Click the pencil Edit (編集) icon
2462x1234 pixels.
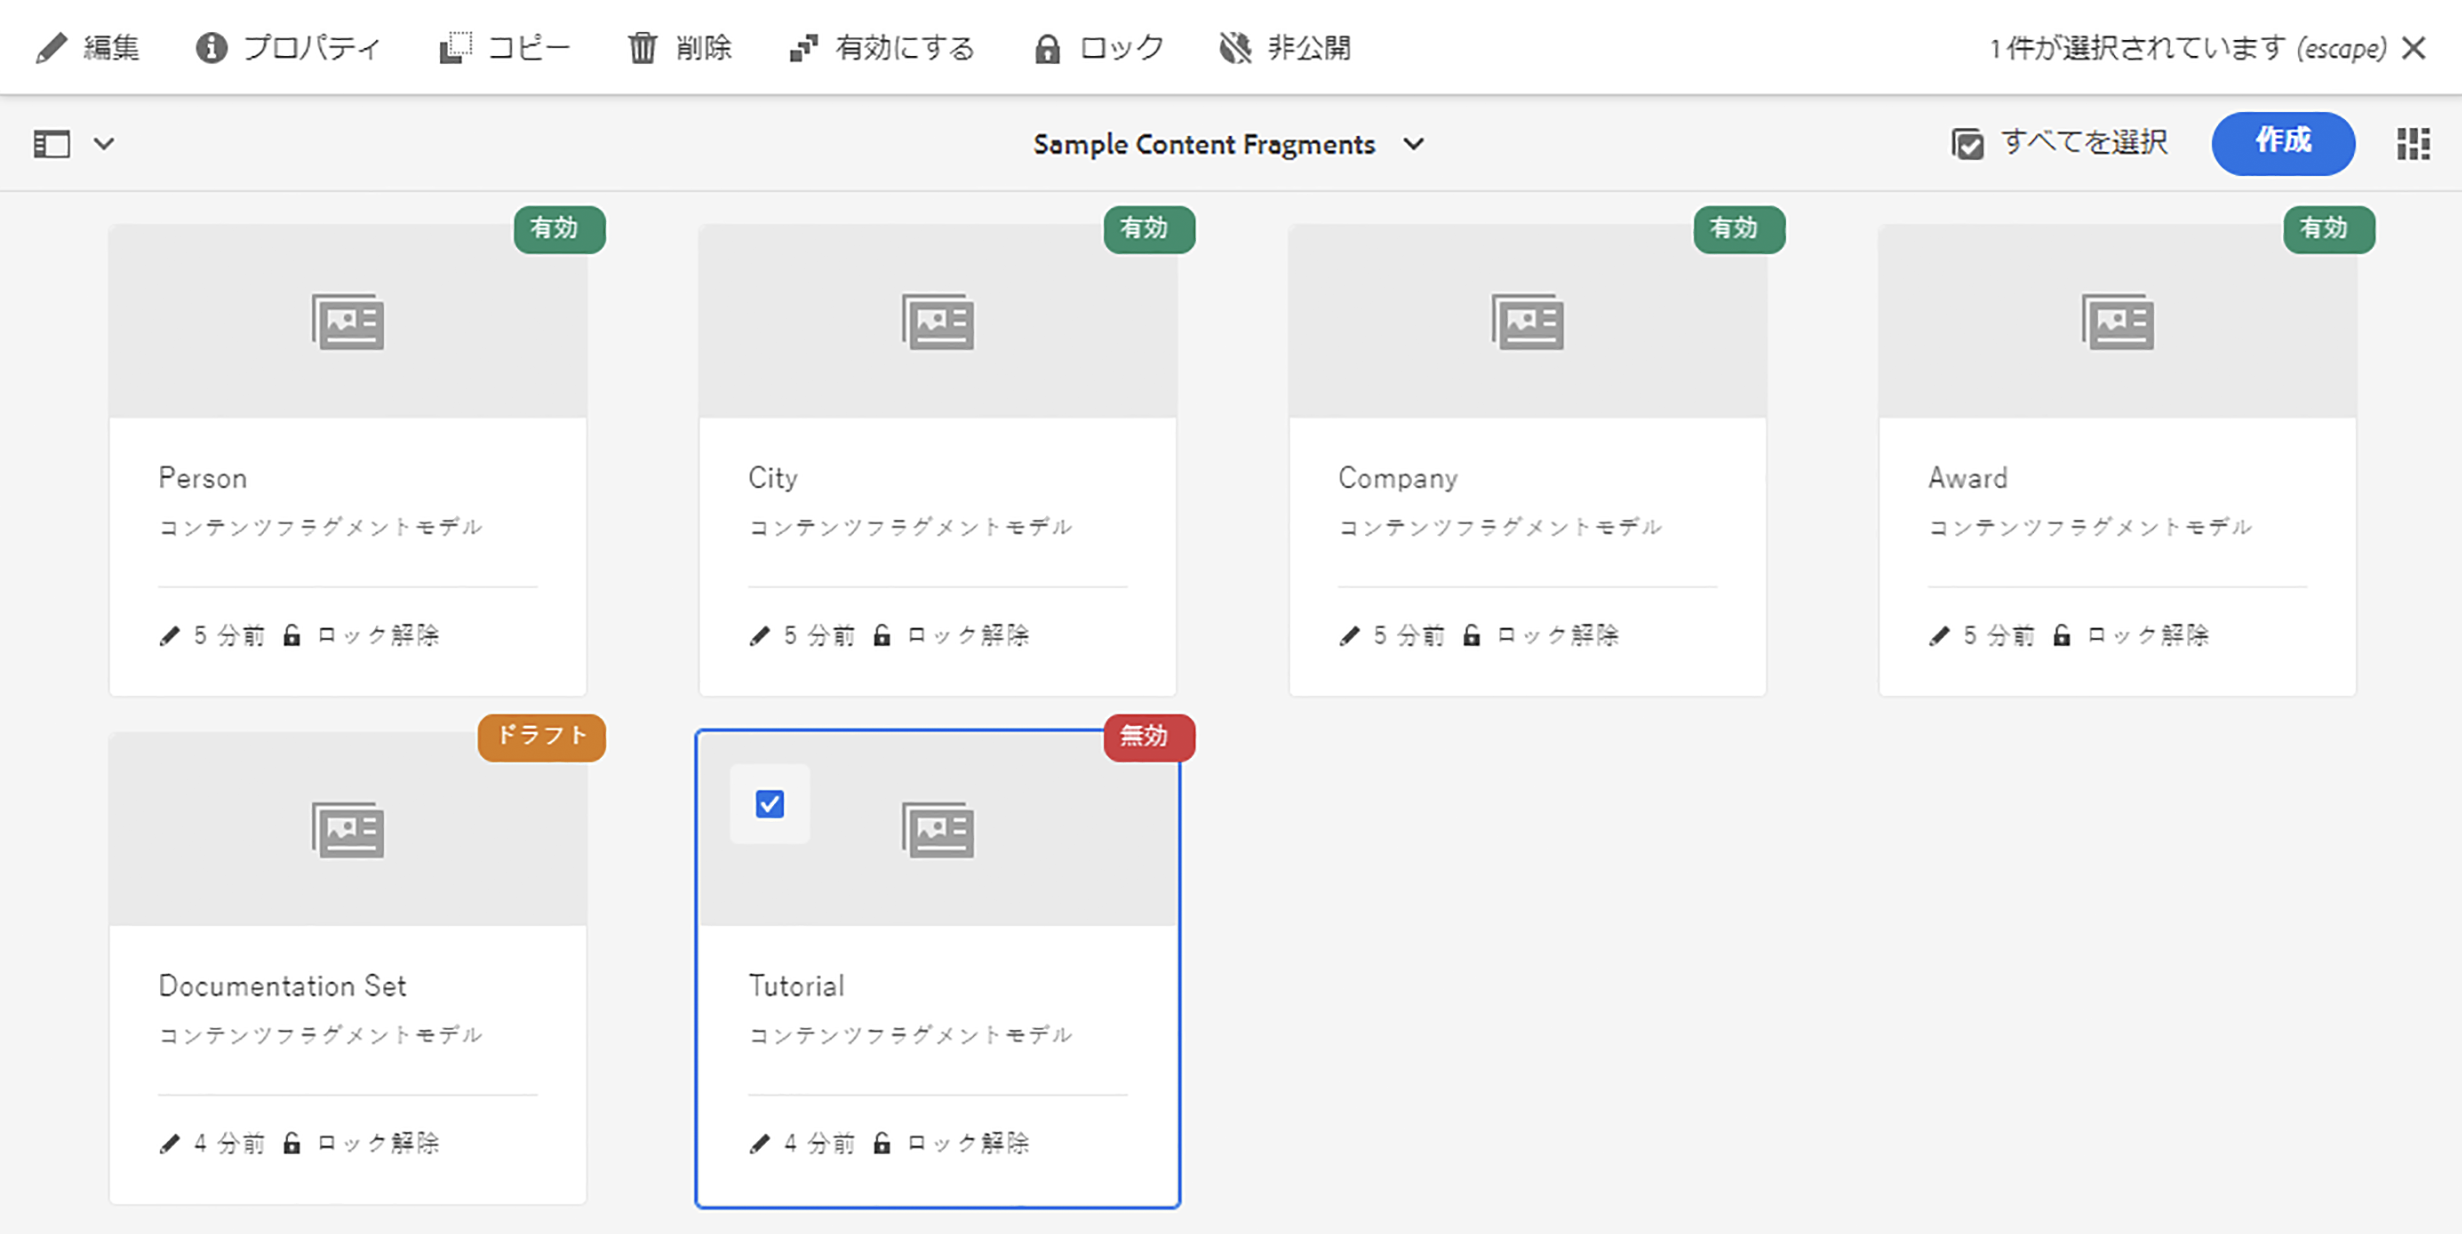point(51,48)
